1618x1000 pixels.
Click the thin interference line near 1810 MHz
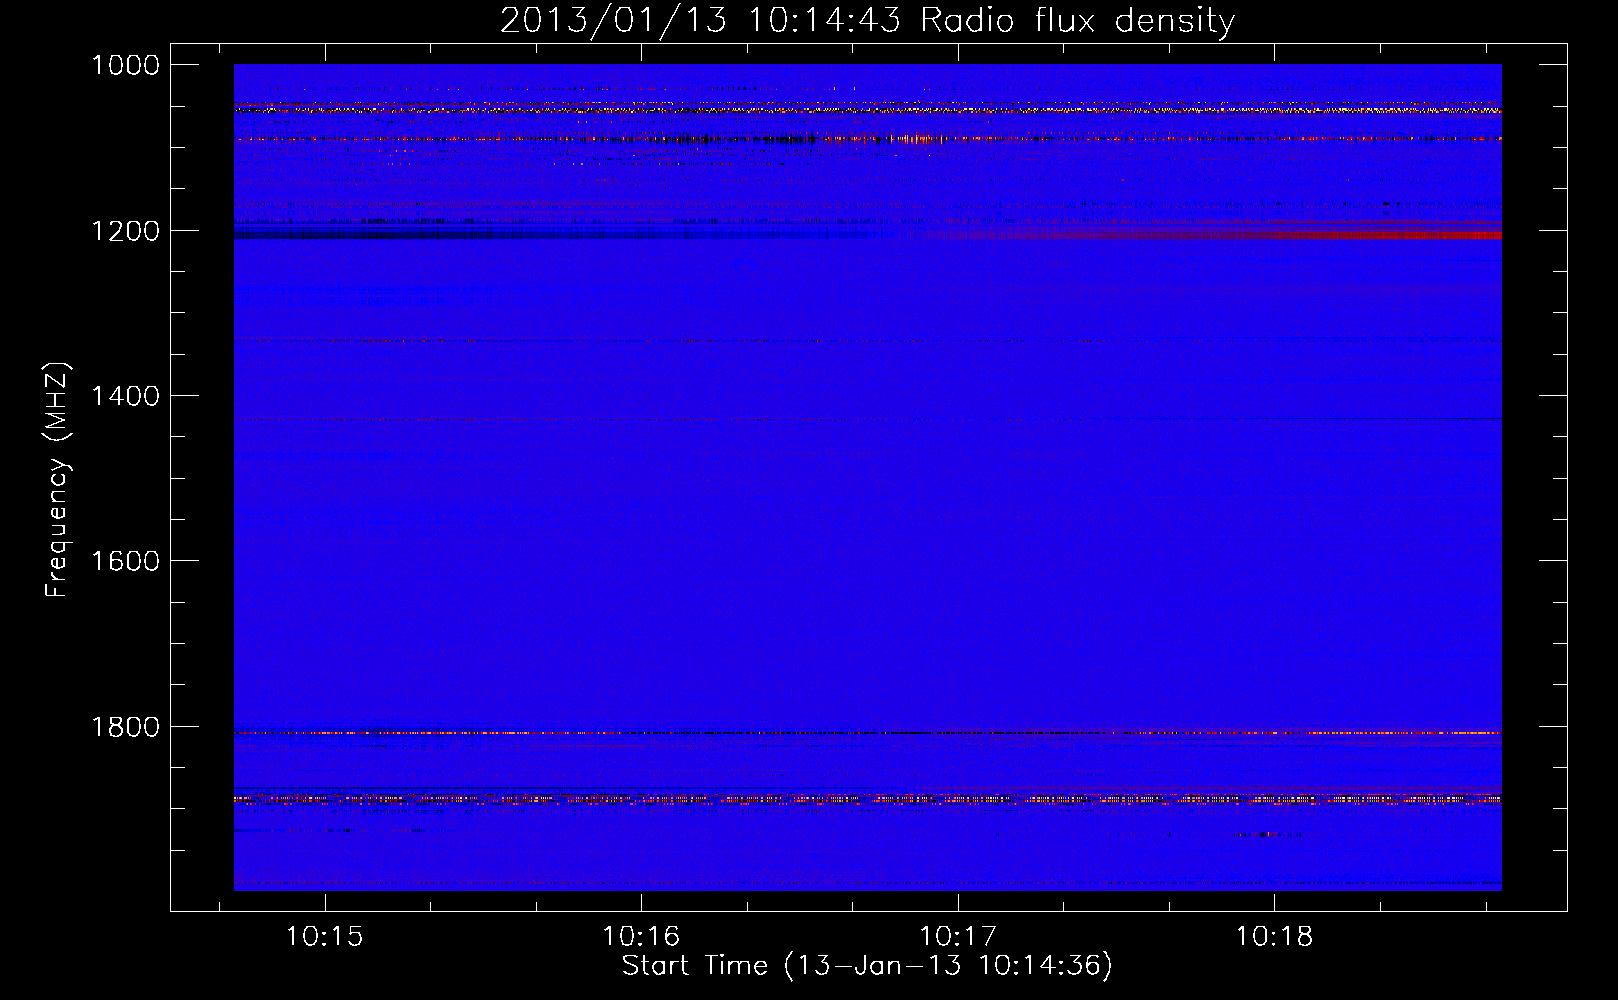tap(867, 733)
